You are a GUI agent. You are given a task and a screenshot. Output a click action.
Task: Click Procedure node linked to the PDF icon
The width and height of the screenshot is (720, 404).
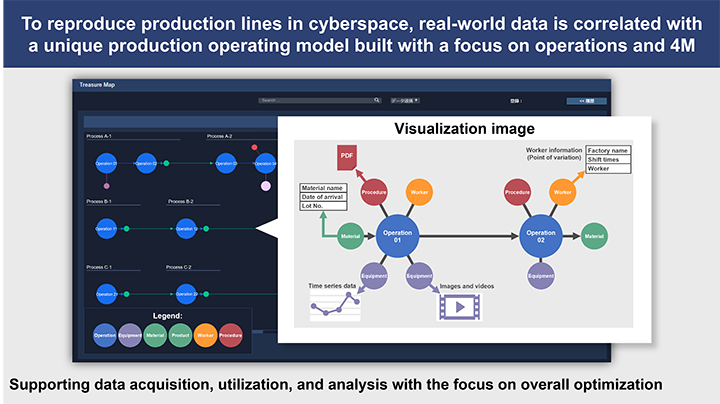374,192
